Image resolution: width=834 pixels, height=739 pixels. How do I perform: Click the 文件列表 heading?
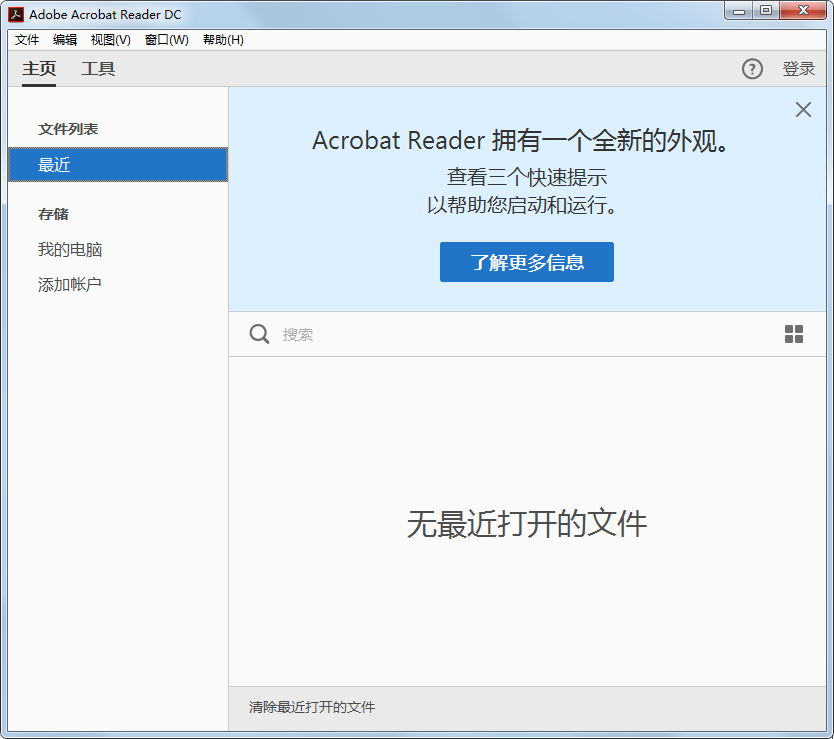coord(68,129)
